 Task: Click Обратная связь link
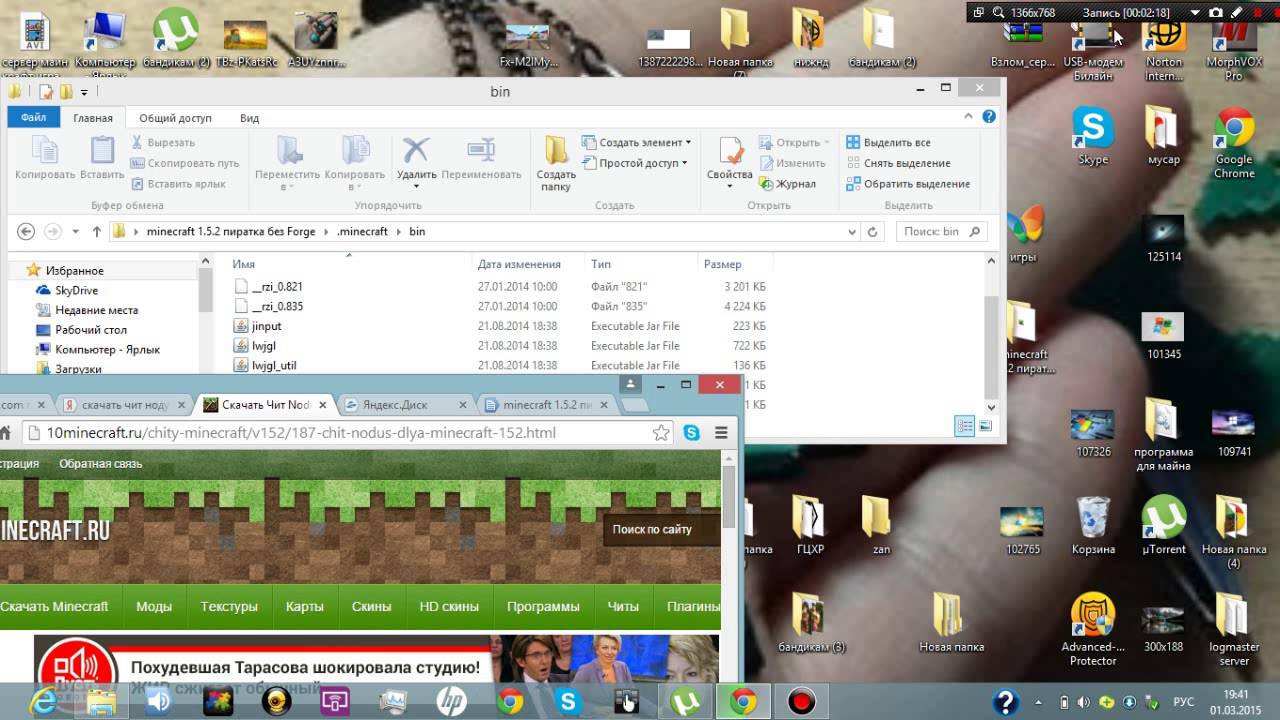(101, 464)
